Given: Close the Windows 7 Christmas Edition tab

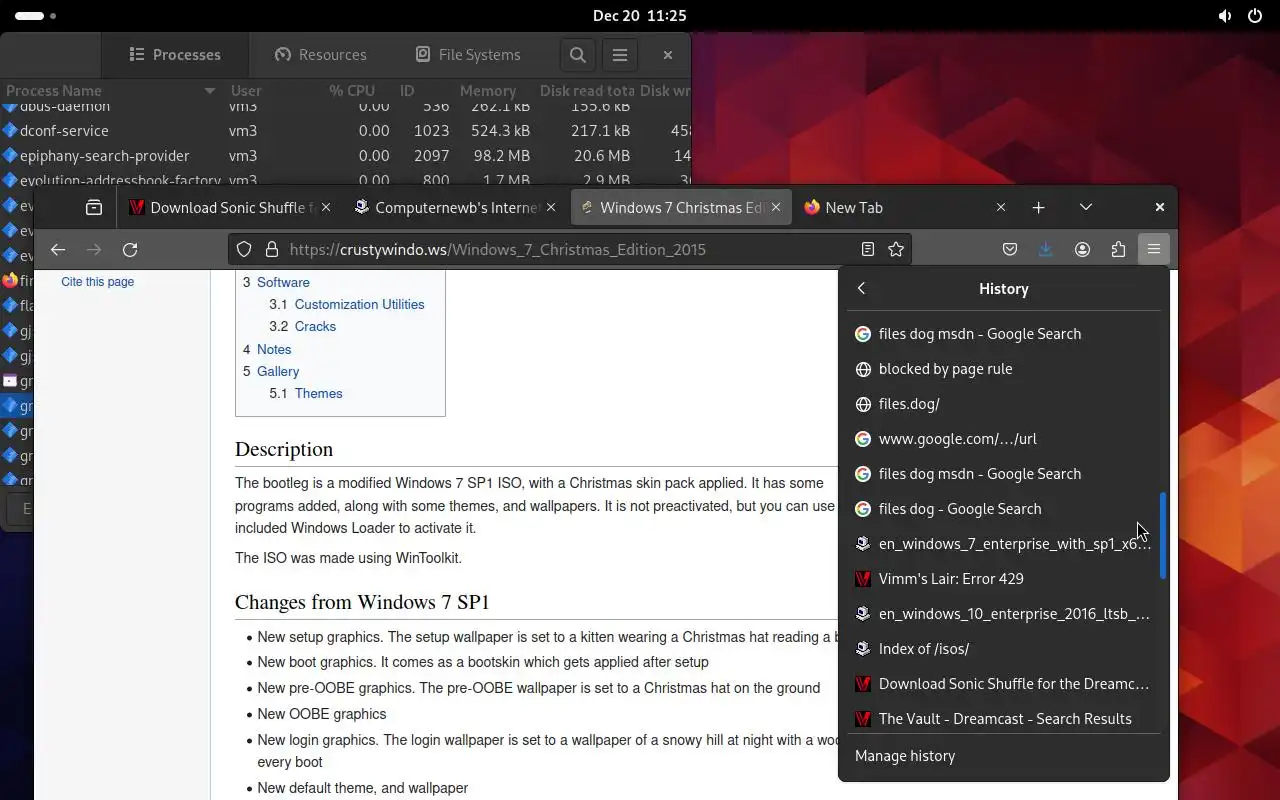Looking at the screenshot, I should (x=775, y=207).
